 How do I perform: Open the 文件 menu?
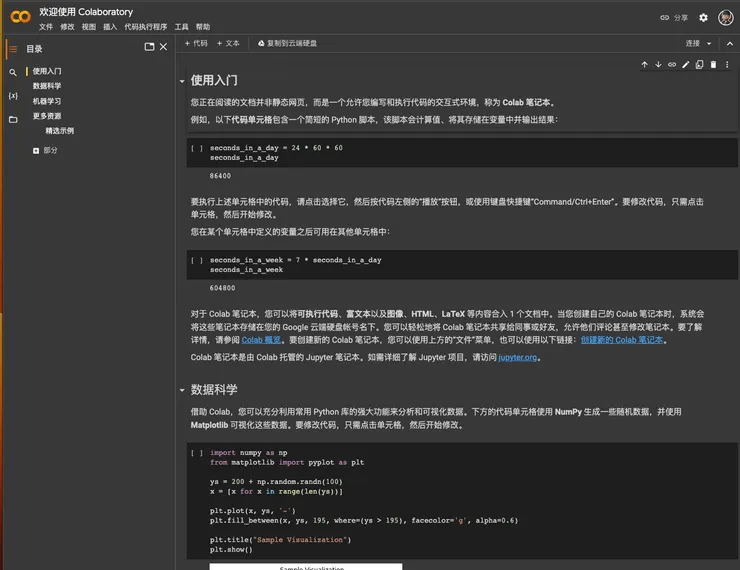[x=46, y=27]
